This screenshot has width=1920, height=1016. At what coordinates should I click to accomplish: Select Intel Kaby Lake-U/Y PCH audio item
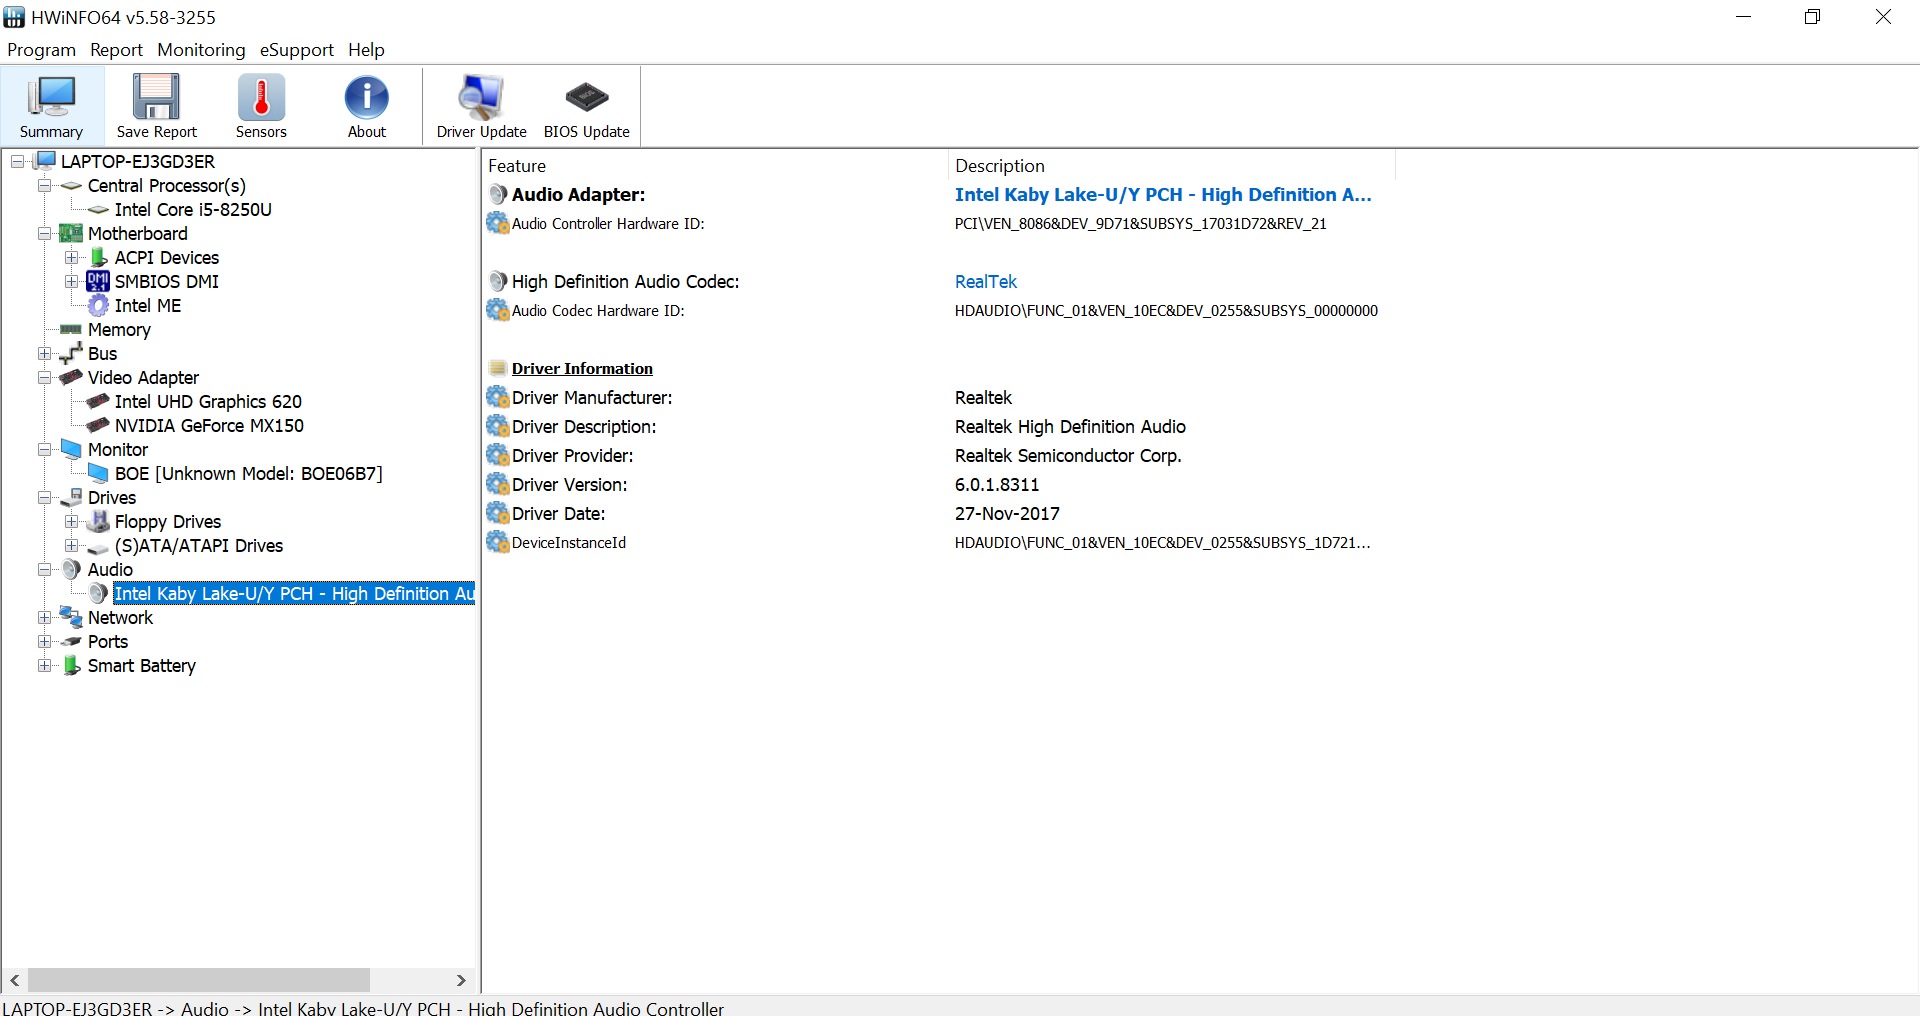(294, 593)
